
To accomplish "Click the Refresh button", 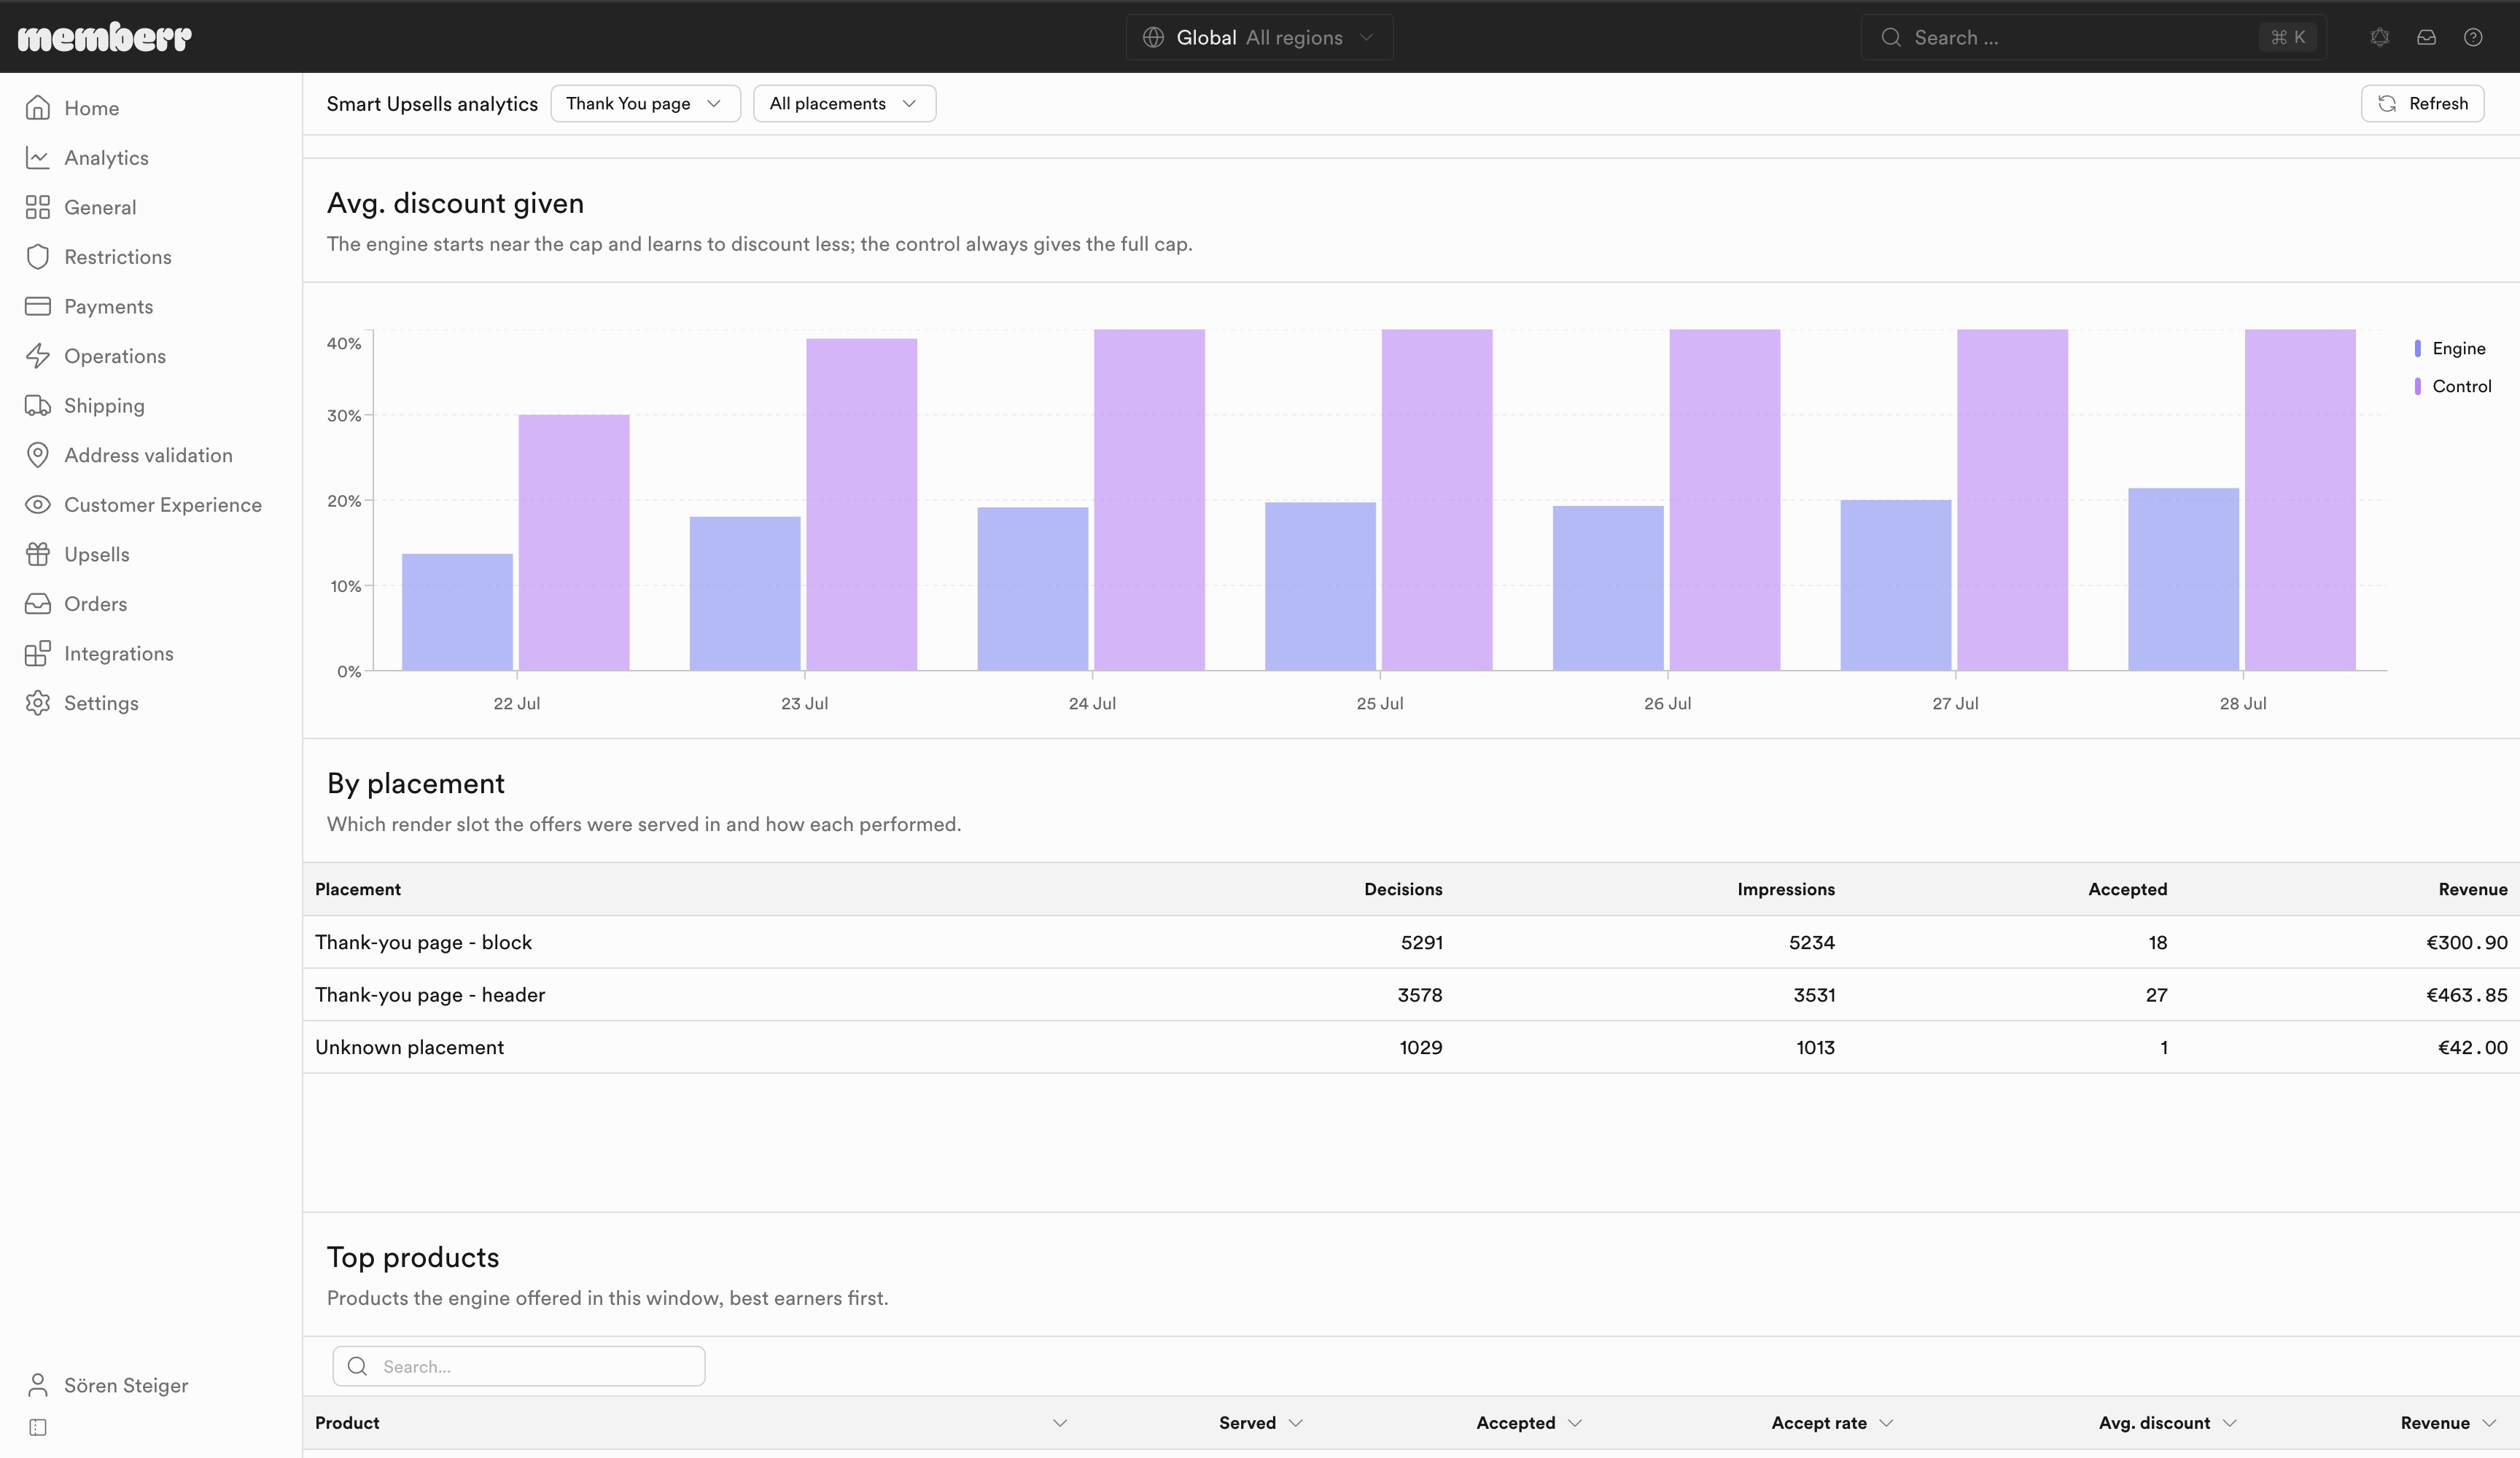I will pyautogui.click(x=2422, y=103).
